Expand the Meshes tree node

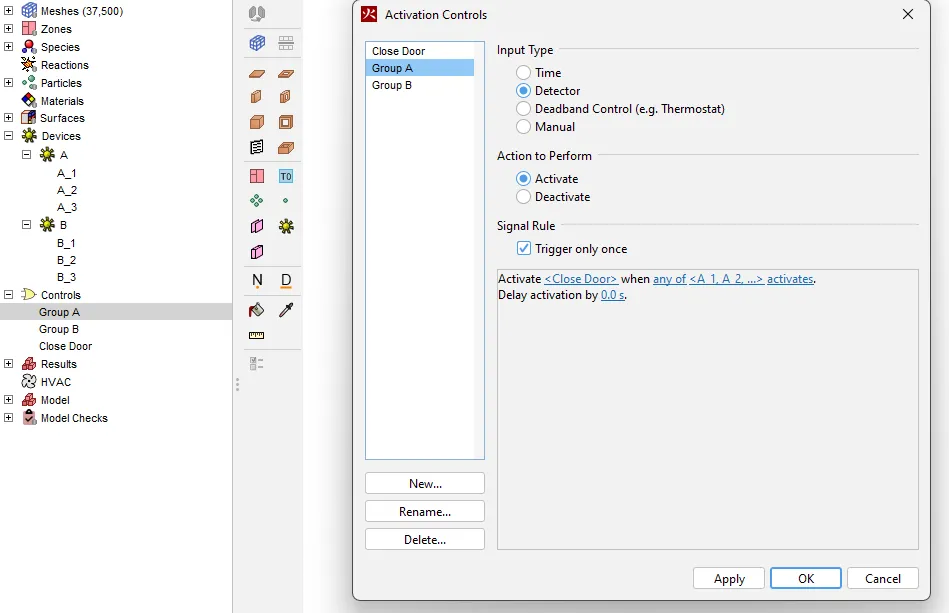[x=8, y=11]
